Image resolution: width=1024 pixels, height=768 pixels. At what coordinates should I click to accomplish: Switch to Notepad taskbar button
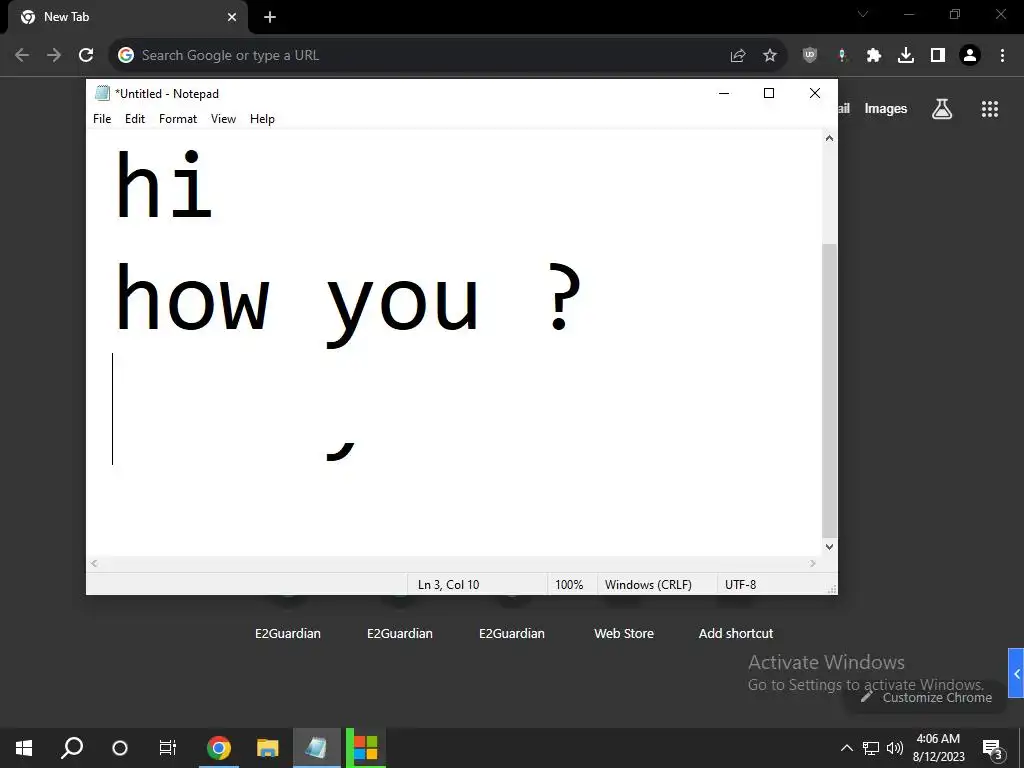click(316, 748)
